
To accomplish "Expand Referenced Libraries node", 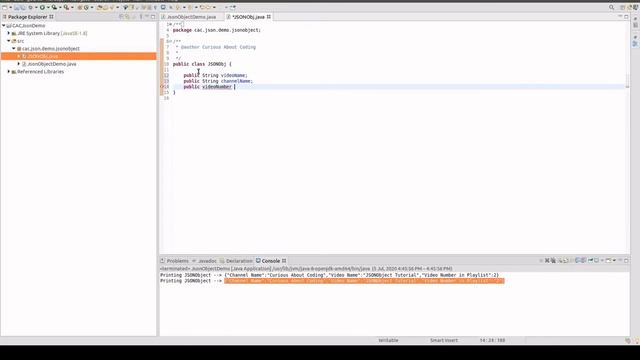I will coord(9,72).
